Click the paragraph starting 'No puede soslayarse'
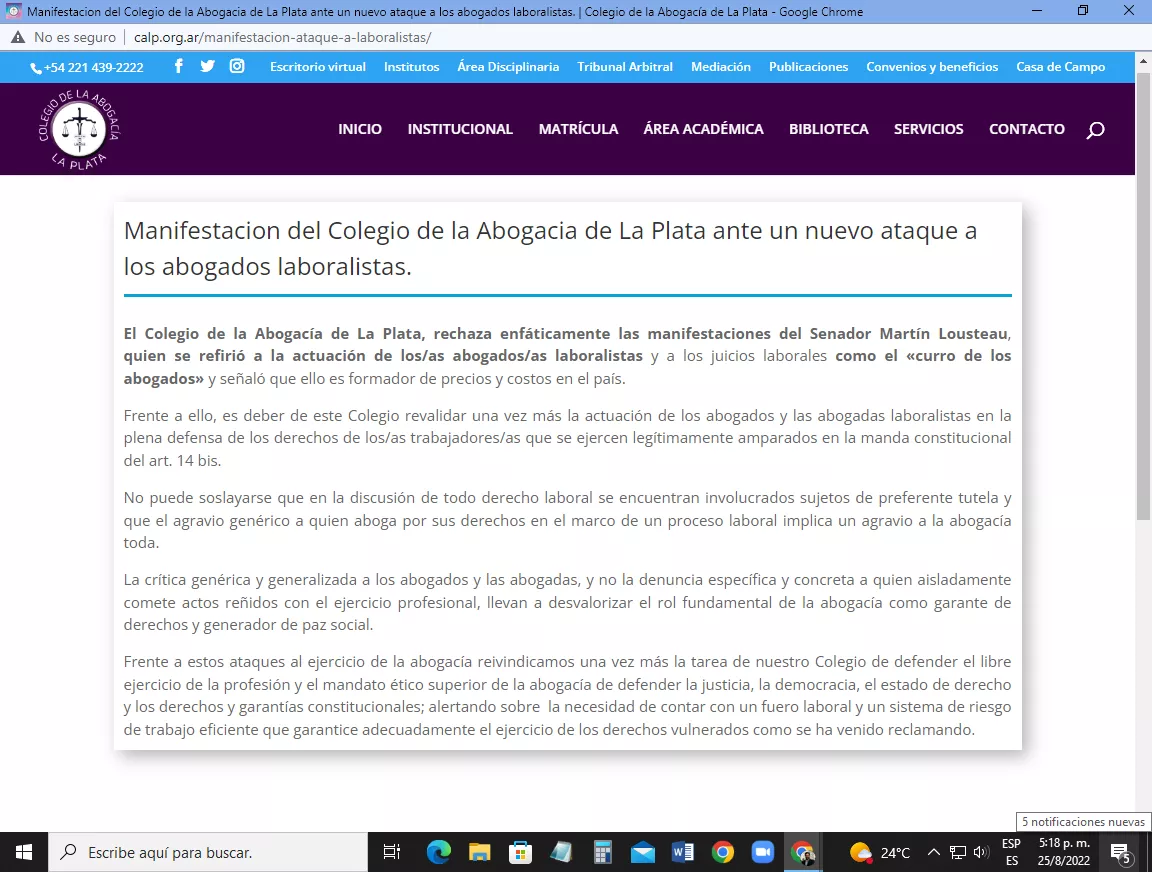This screenshot has height=872, width=1152. (567, 520)
